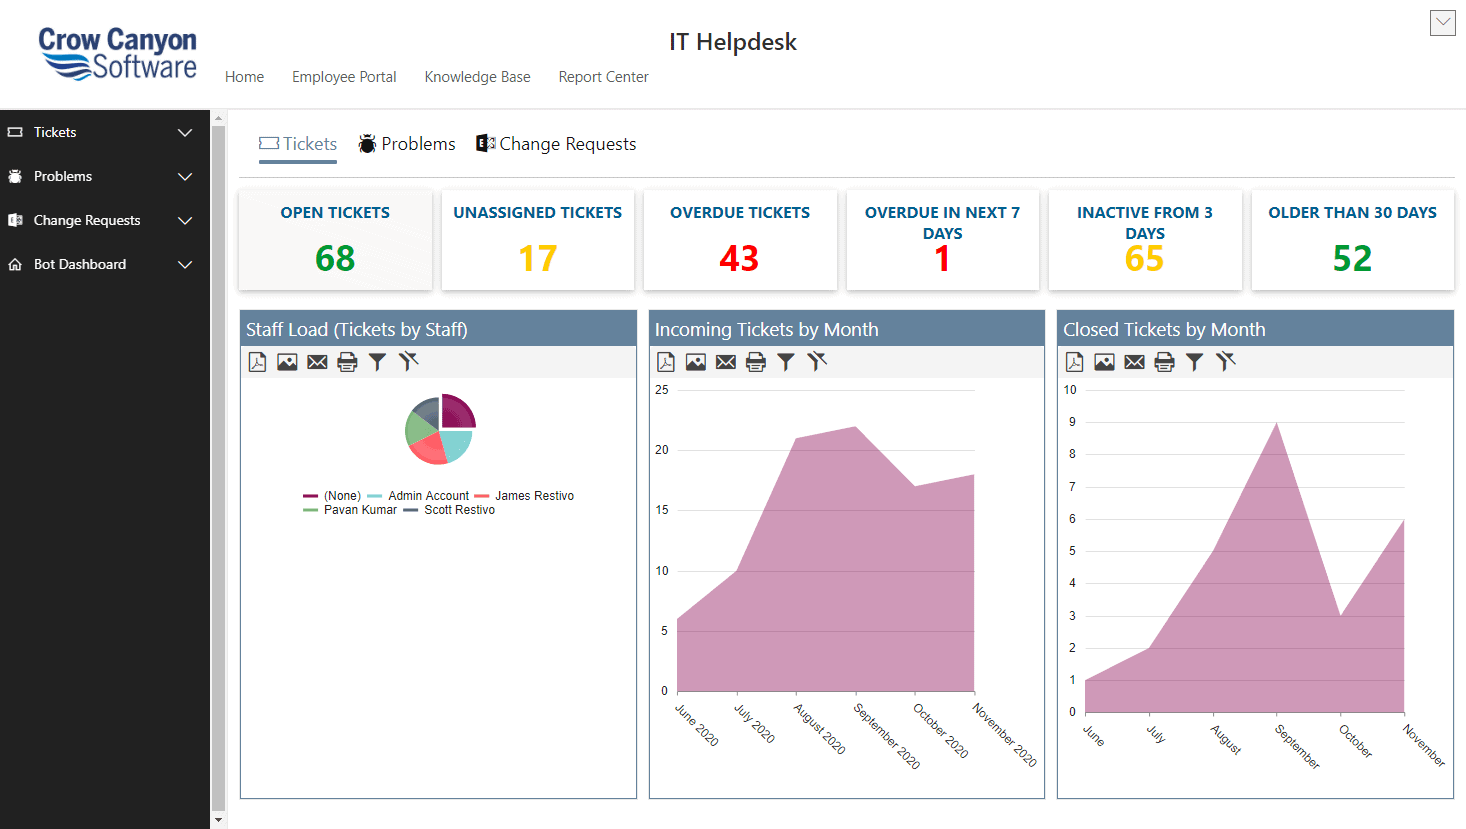Clear filter on Staff Load chart
This screenshot has width=1466, height=829.
tap(408, 361)
